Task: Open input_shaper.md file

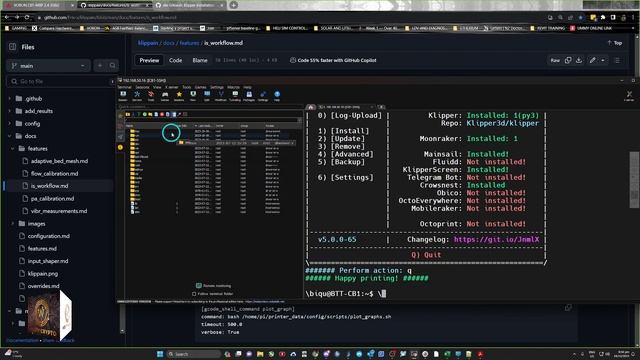Action: point(48,261)
